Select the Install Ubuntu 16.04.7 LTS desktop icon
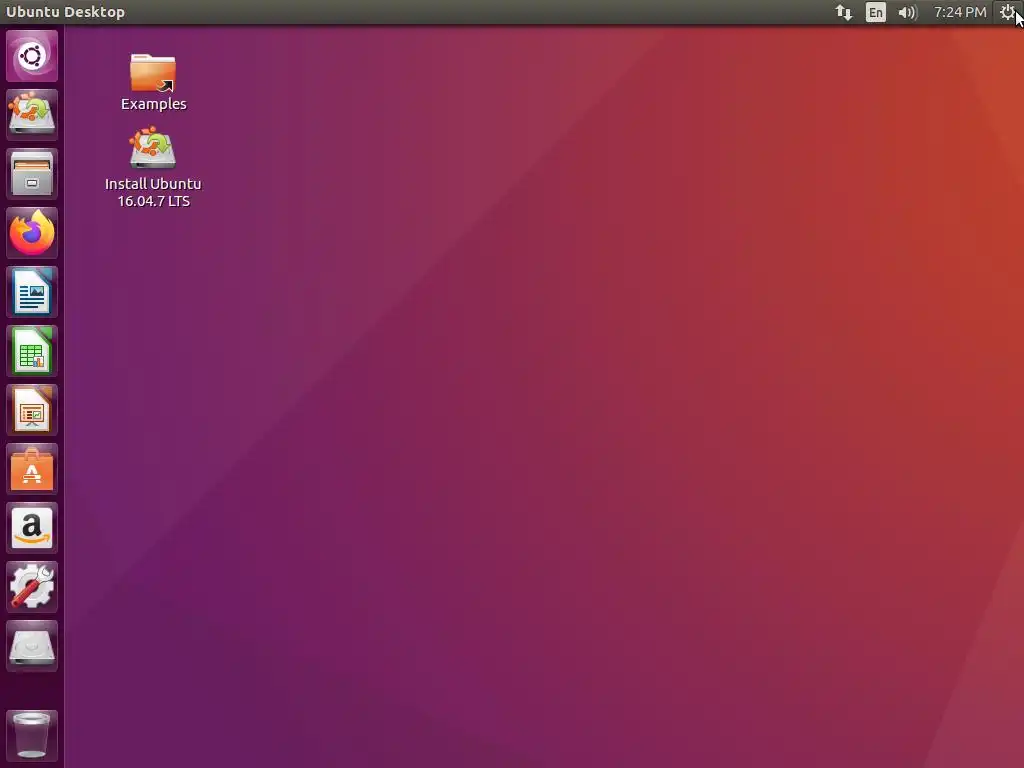 coord(153,148)
